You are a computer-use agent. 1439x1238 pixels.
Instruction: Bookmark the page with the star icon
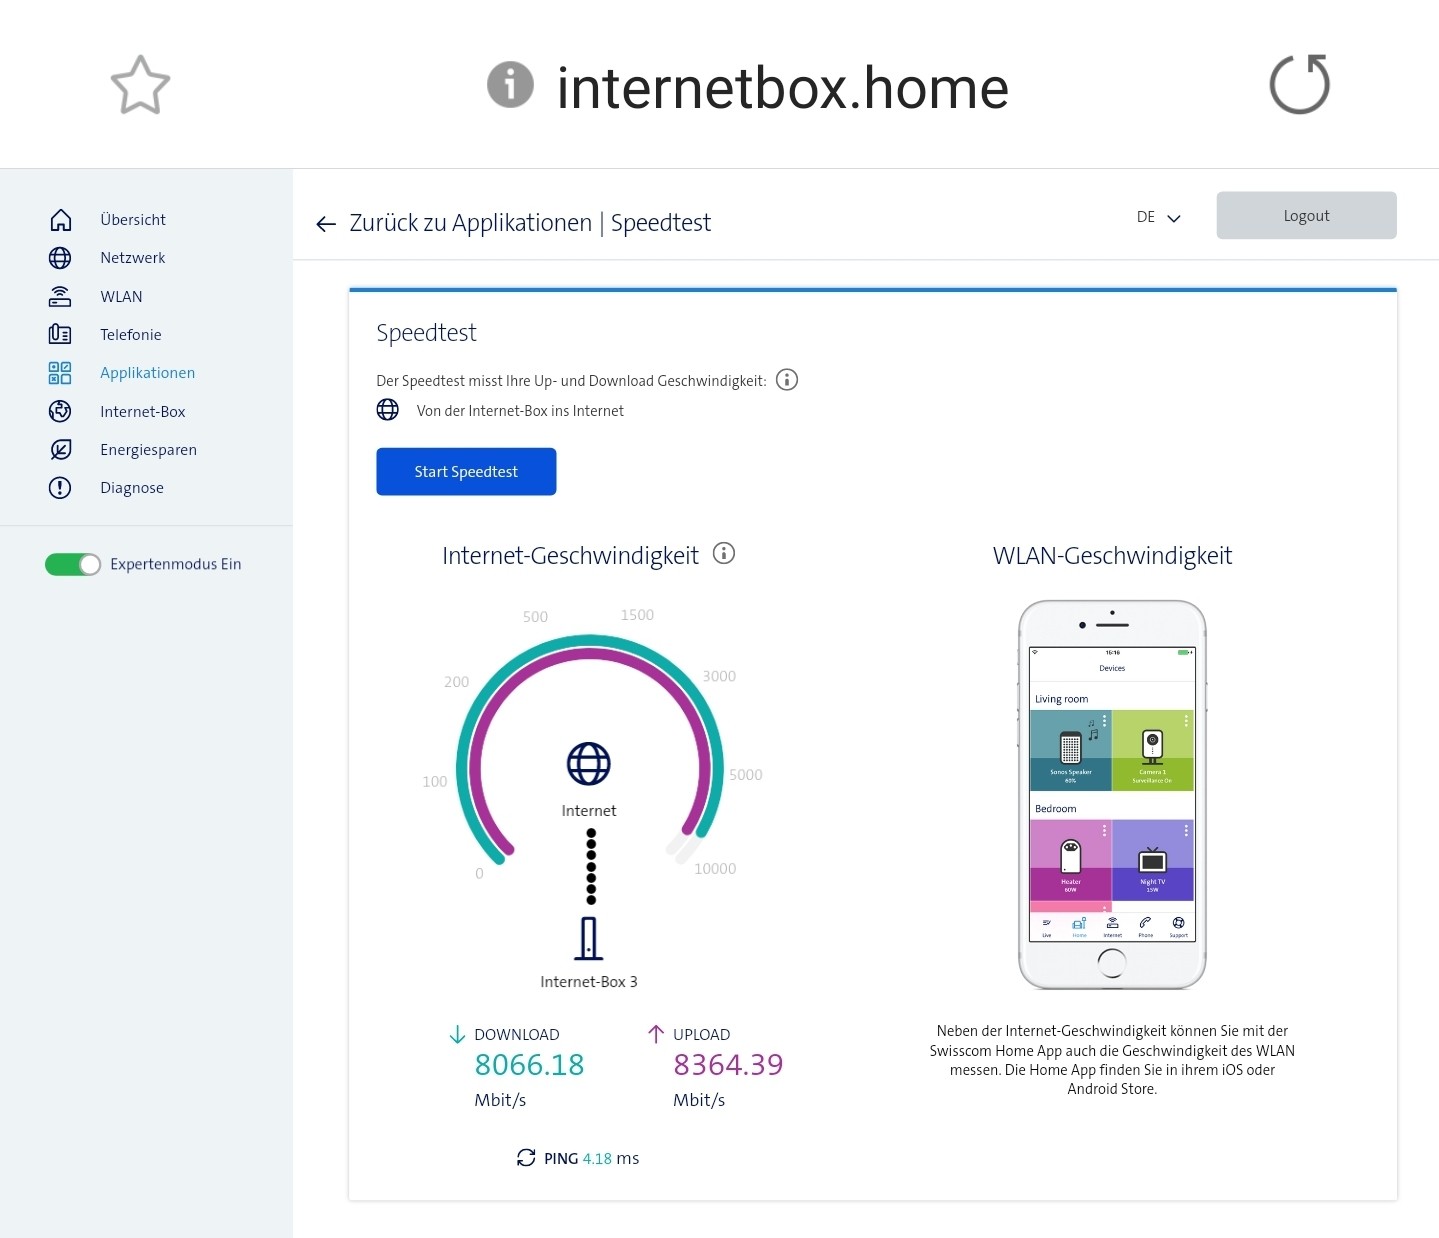(140, 85)
